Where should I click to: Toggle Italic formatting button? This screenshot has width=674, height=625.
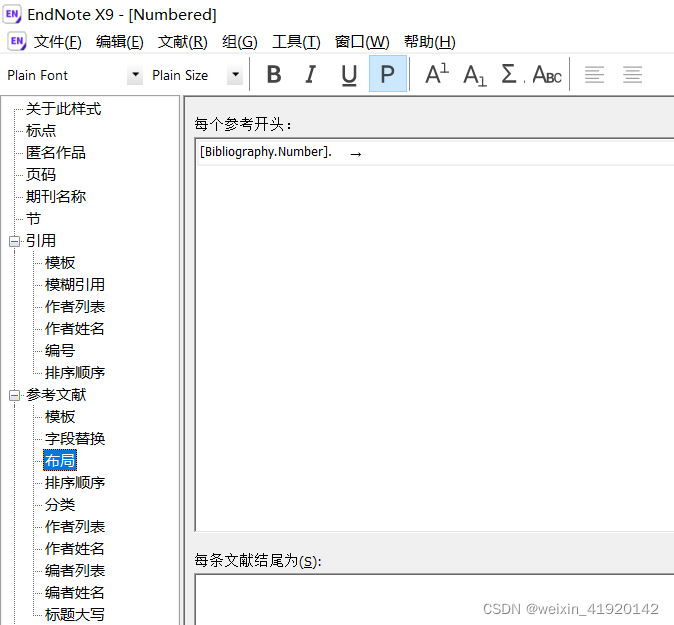[x=310, y=74]
